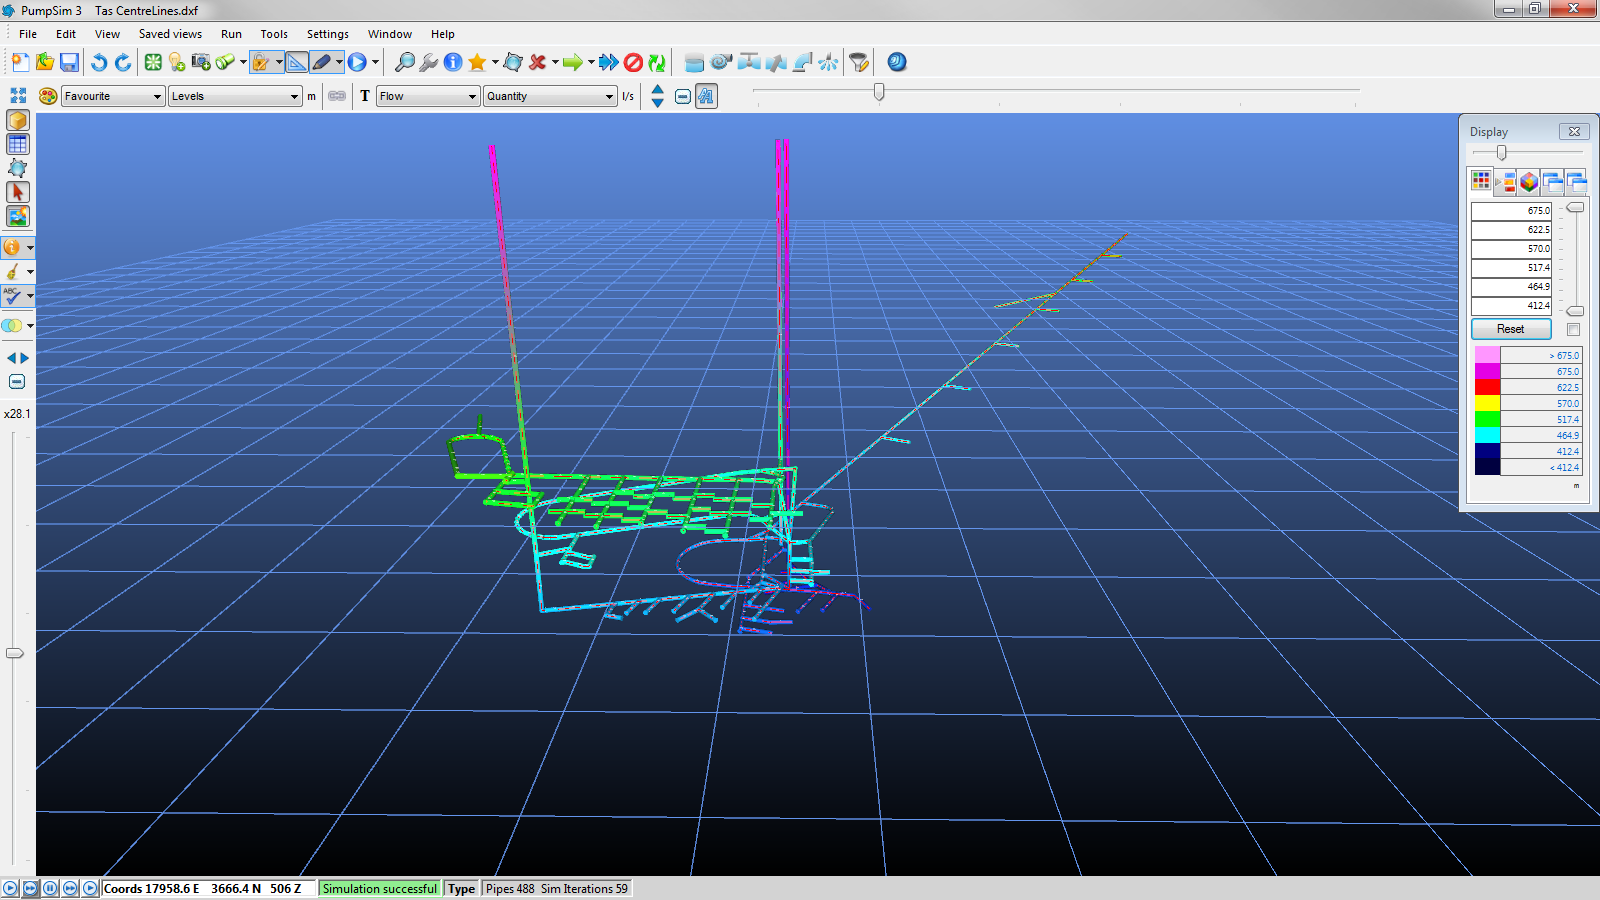This screenshot has height=900, width=1600.
Task: Click the red X delete tool
Action: pos(537,62)
